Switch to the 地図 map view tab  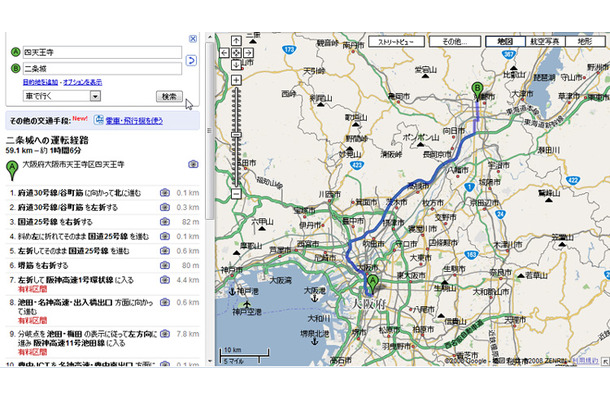click(x=505, y=41)
